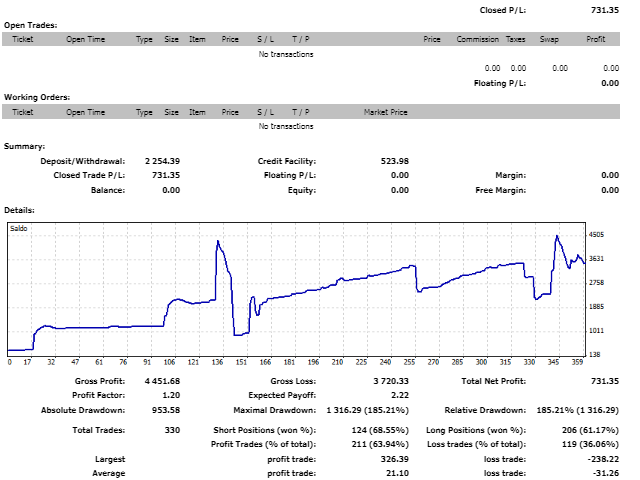This screenshot has width=640, height=480.
Task: Click the Ticket column header in Open Trades
Action: pos(22,39)
